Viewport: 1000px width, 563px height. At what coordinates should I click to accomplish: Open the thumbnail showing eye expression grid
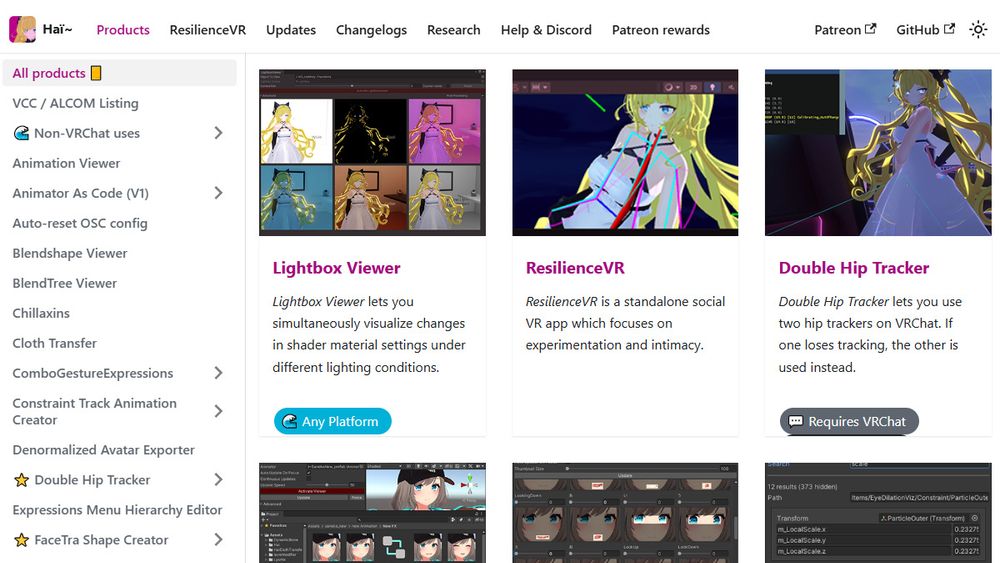(x=625, y=513)
